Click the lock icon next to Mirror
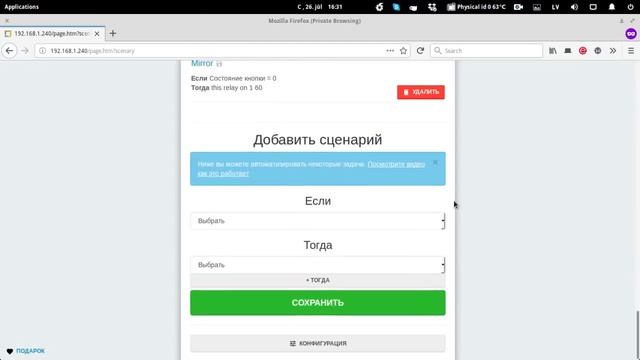 219,64
